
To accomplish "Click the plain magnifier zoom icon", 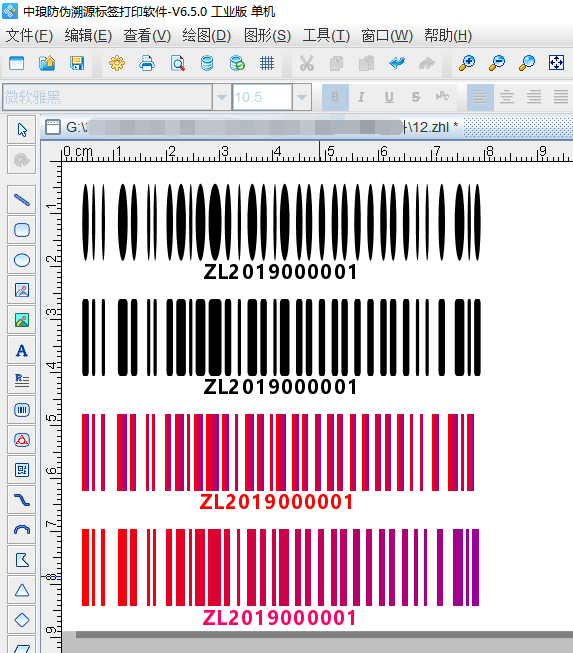I will point(527,63).
